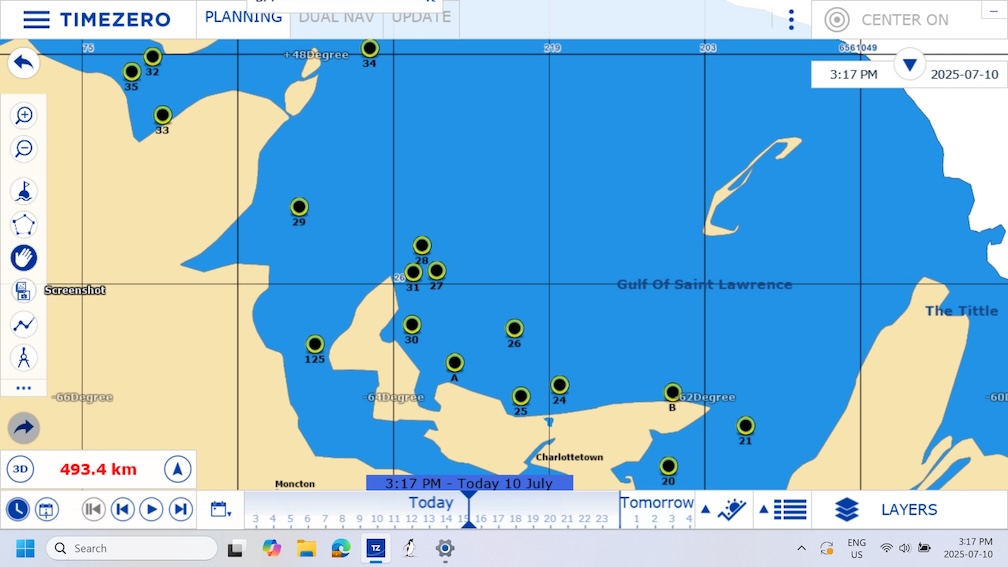Select the boundary polygon tool
Image resolution: width=1008 pixels, height=567 pixels.
[24, 224]
